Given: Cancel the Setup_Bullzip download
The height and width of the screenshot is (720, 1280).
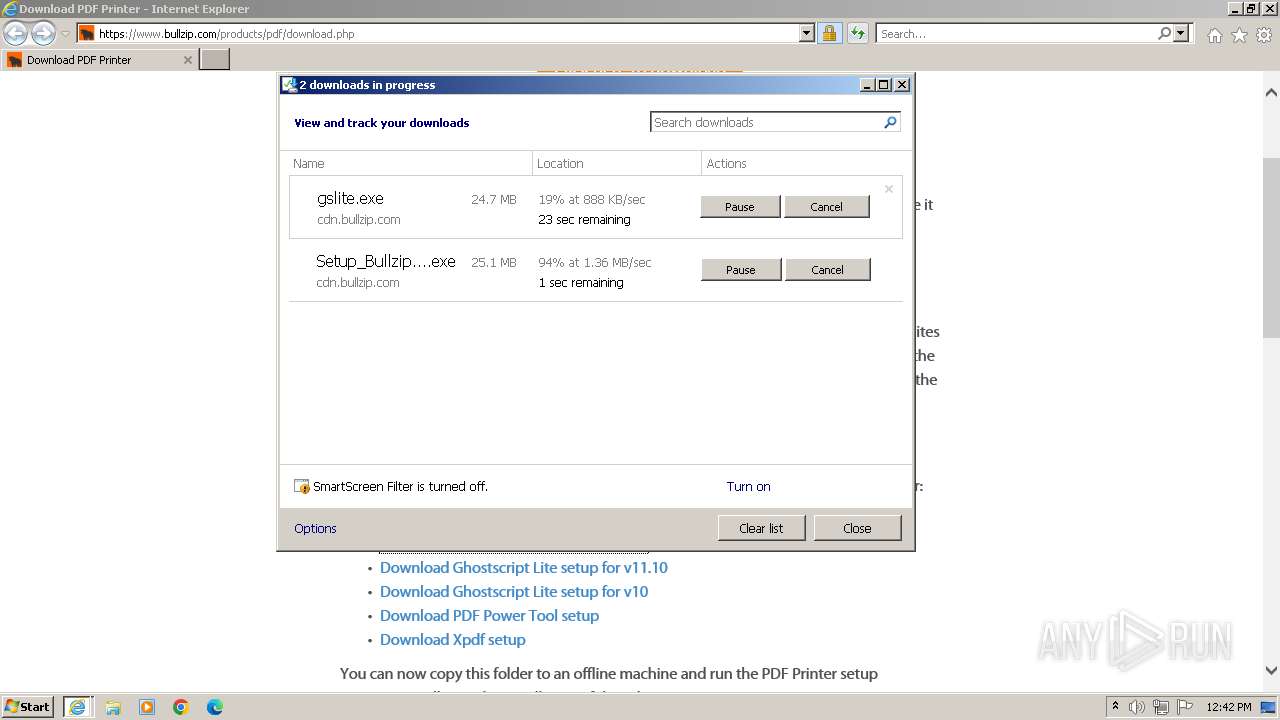Looking at the screenshot, I should tap(827, 270).
